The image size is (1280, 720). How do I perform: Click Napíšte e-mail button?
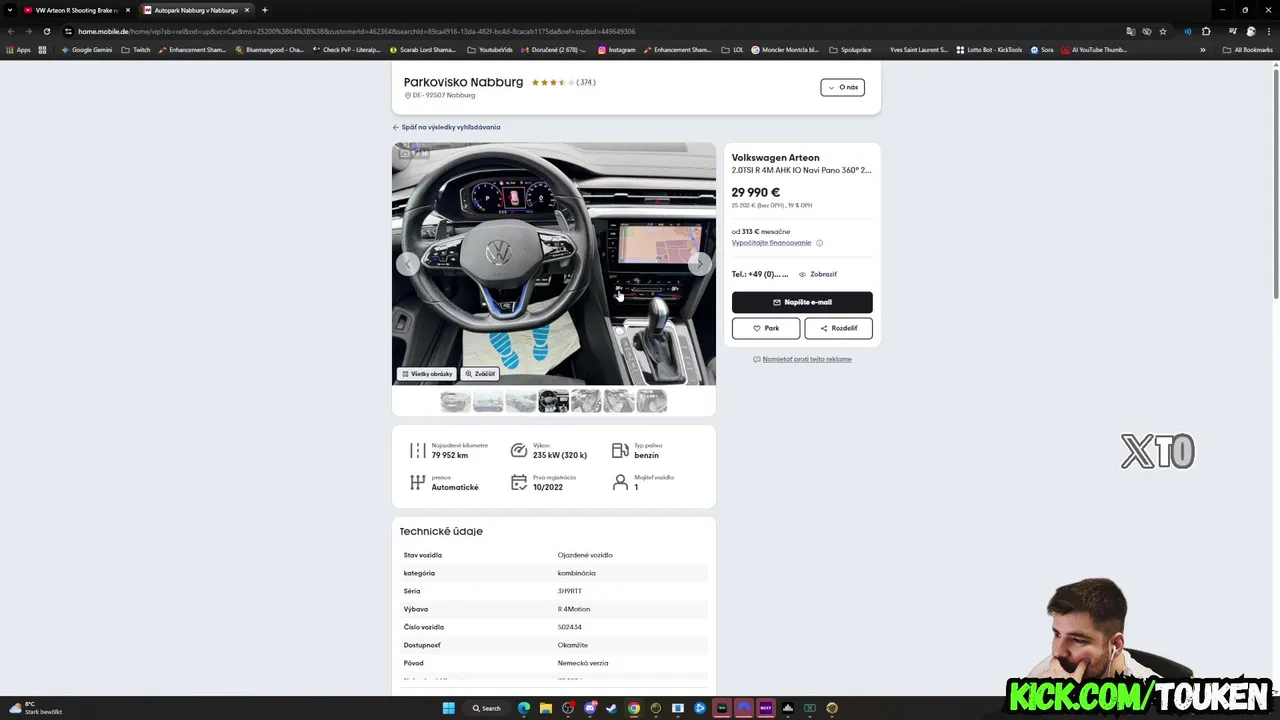click(802, 302)
